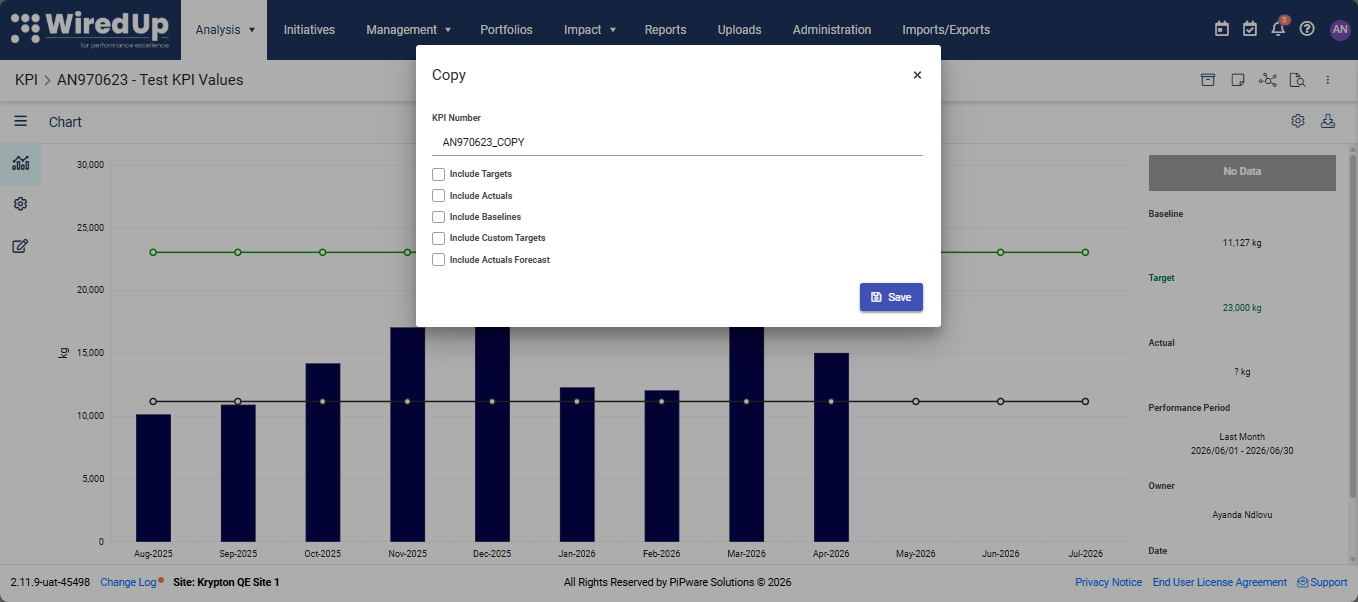This screenshot has width=1358, height=602.
Task: Click the document search icon
Action: click(1298, 80)
